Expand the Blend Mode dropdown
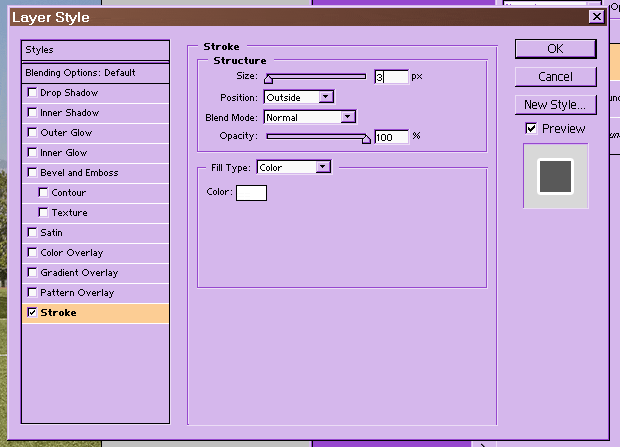This screenshot has height=447, width=620. tap(310, 117)
